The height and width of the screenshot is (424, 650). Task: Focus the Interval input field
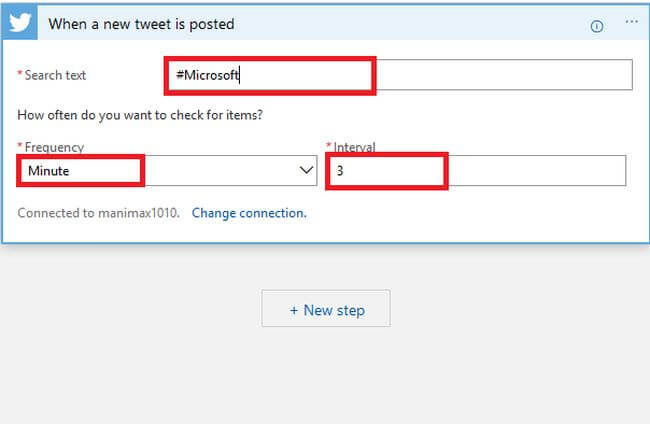coord(477,171)
